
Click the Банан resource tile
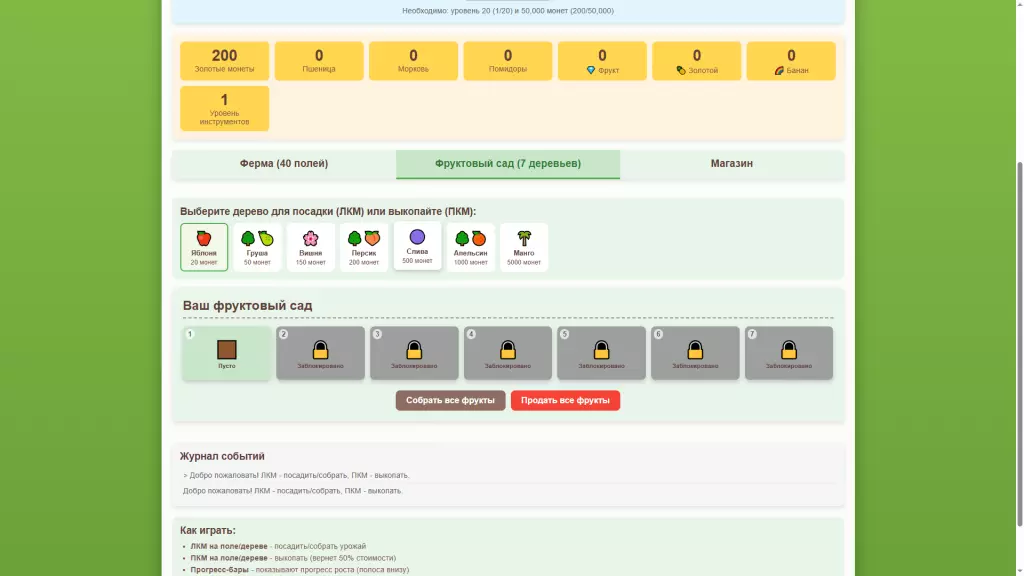[x=791, y=61]
